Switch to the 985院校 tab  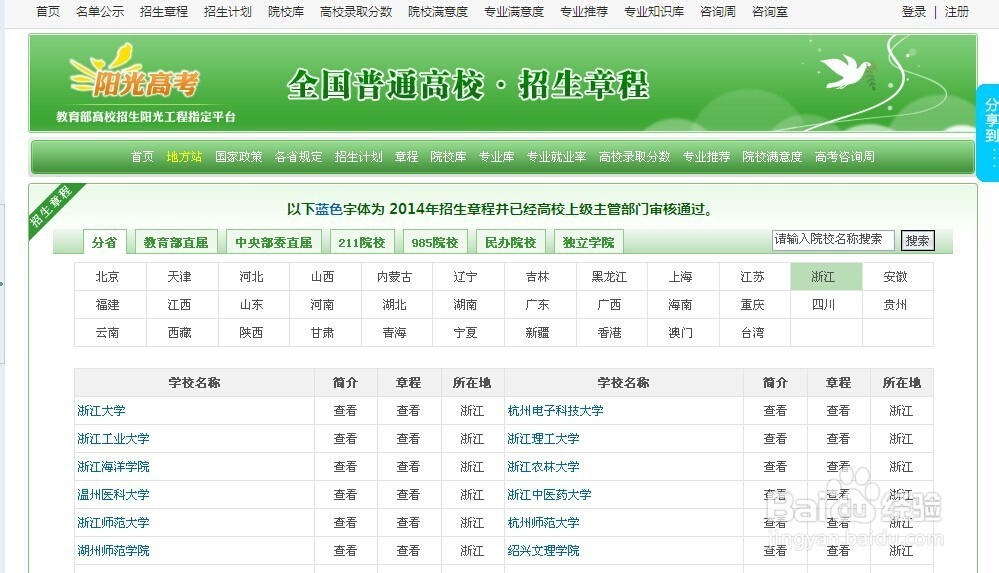pyautogui.click(x=435, y=242)
